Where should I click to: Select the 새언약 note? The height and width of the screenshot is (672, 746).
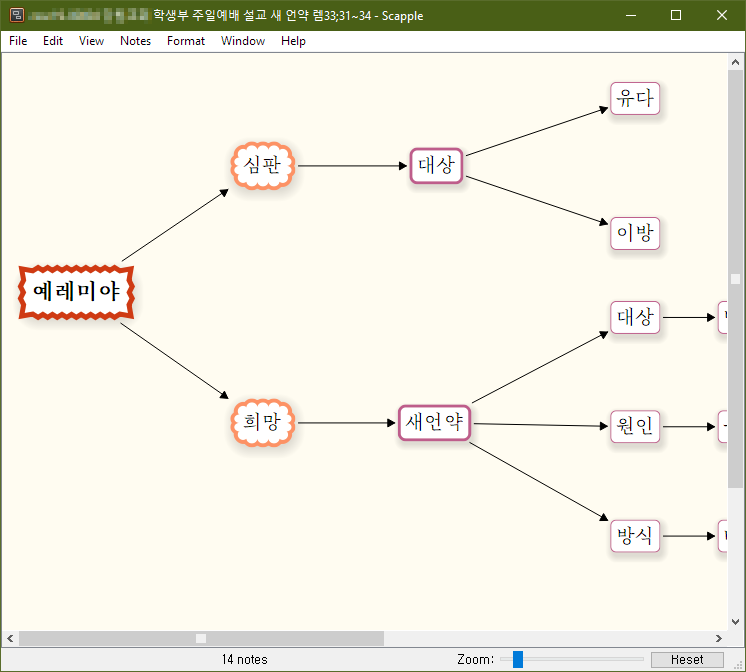point(434,423)
